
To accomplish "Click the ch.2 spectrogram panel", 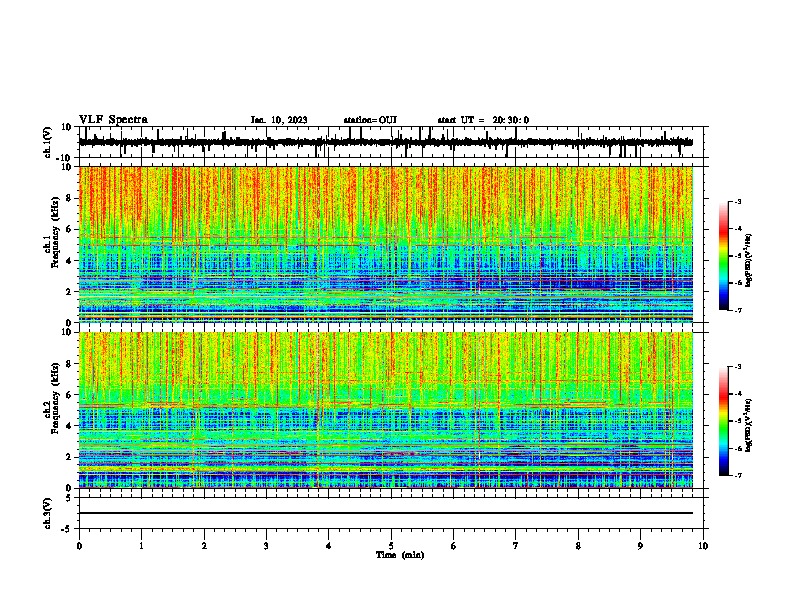I will pos(386,410).
